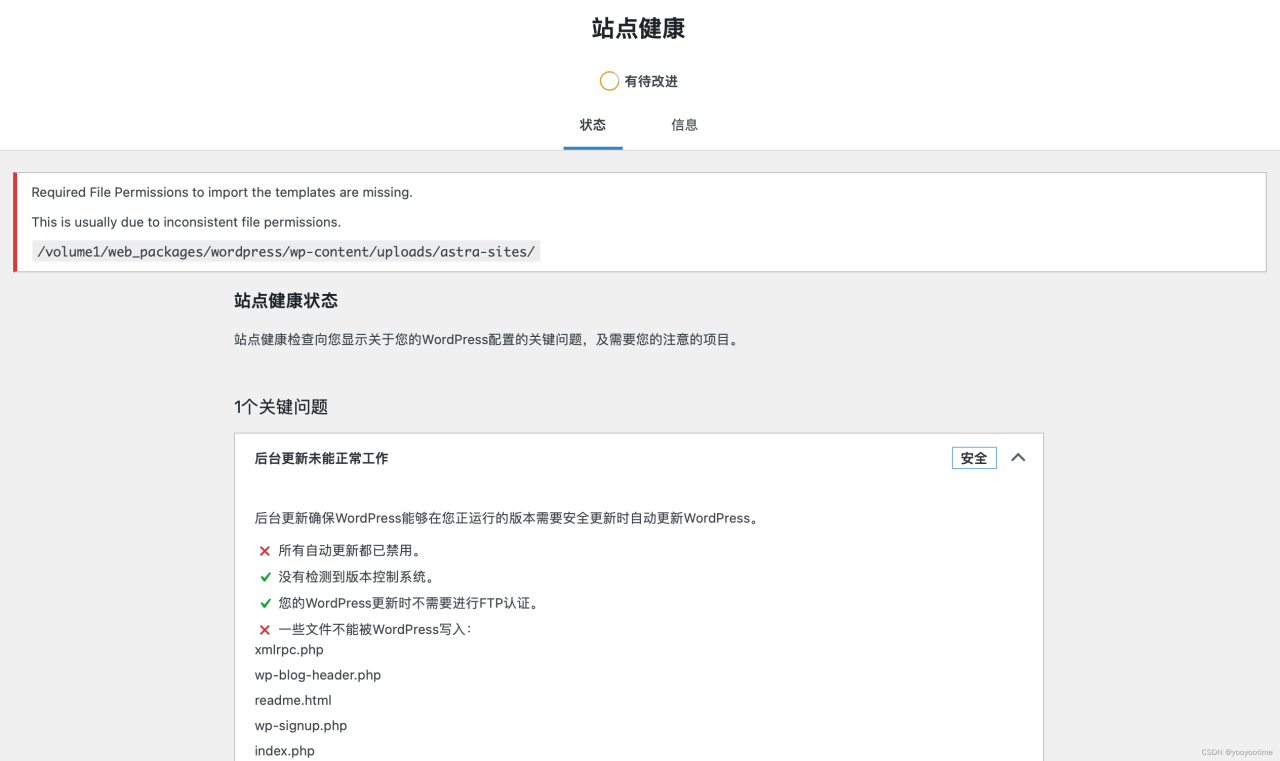Select the 状态 tab
Screen dimensions: 1280x761
tap(592, 124)
